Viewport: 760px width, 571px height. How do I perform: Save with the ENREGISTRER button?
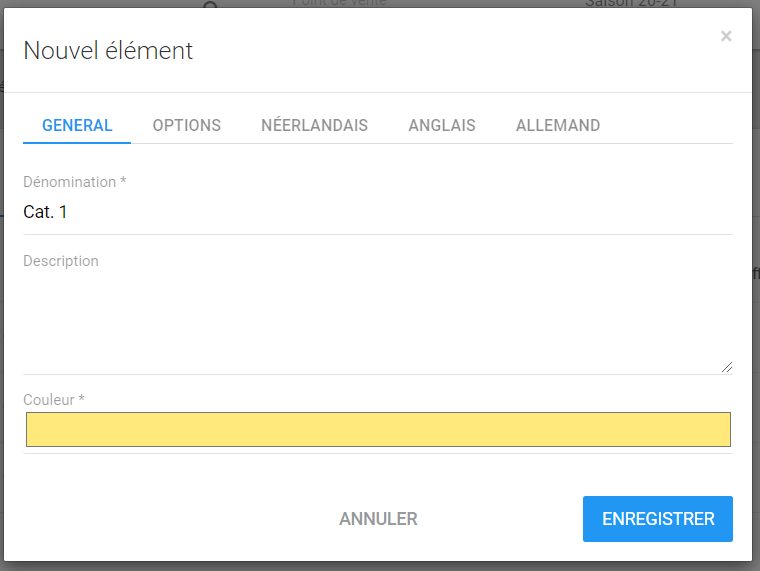coord(658,519)
